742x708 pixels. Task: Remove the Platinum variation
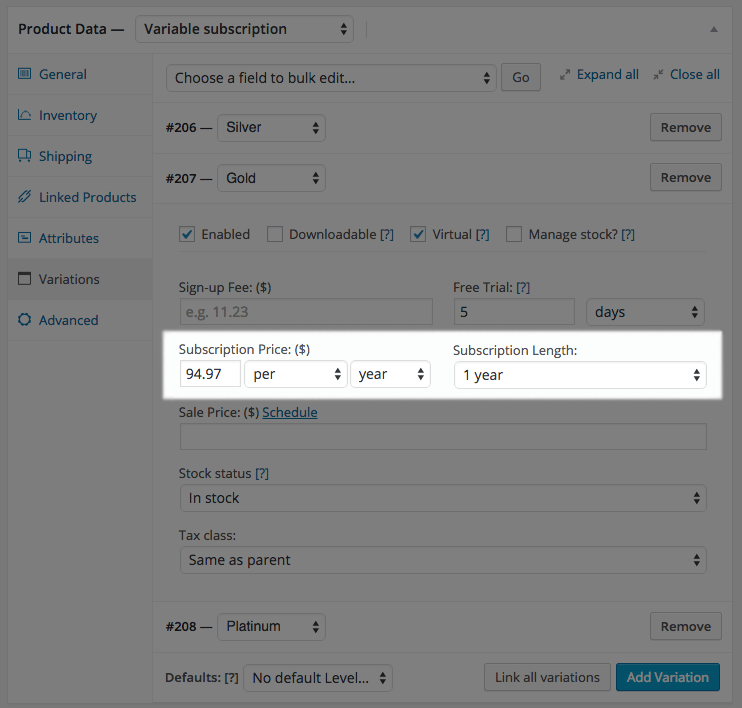pos(686,626)
